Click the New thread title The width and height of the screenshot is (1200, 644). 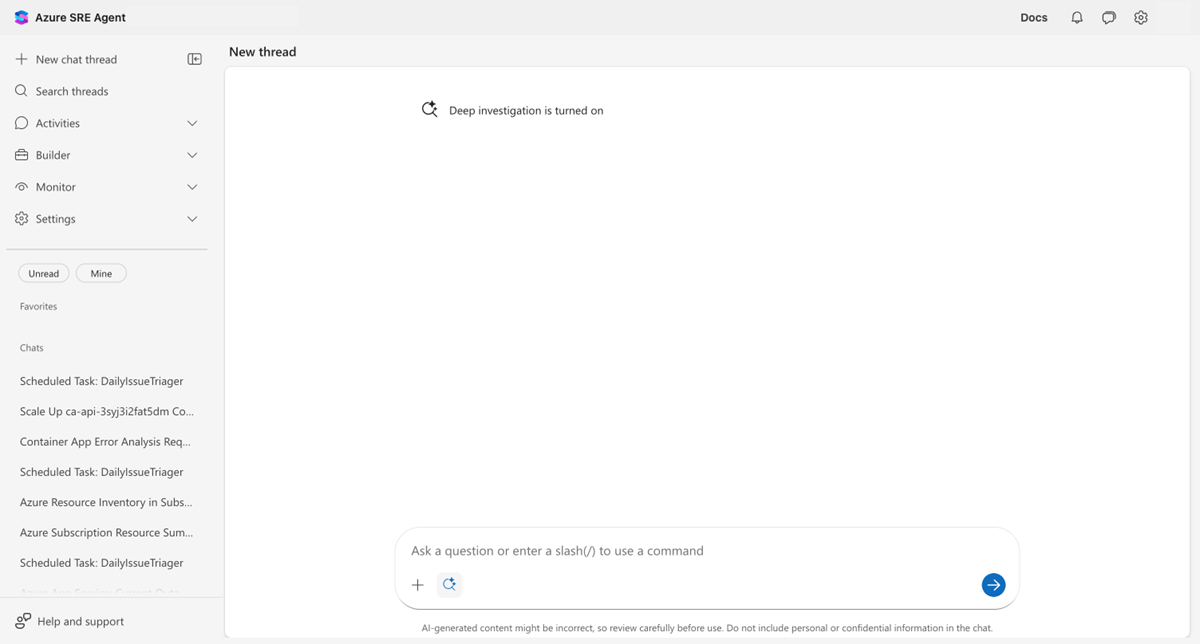(263, 52)
